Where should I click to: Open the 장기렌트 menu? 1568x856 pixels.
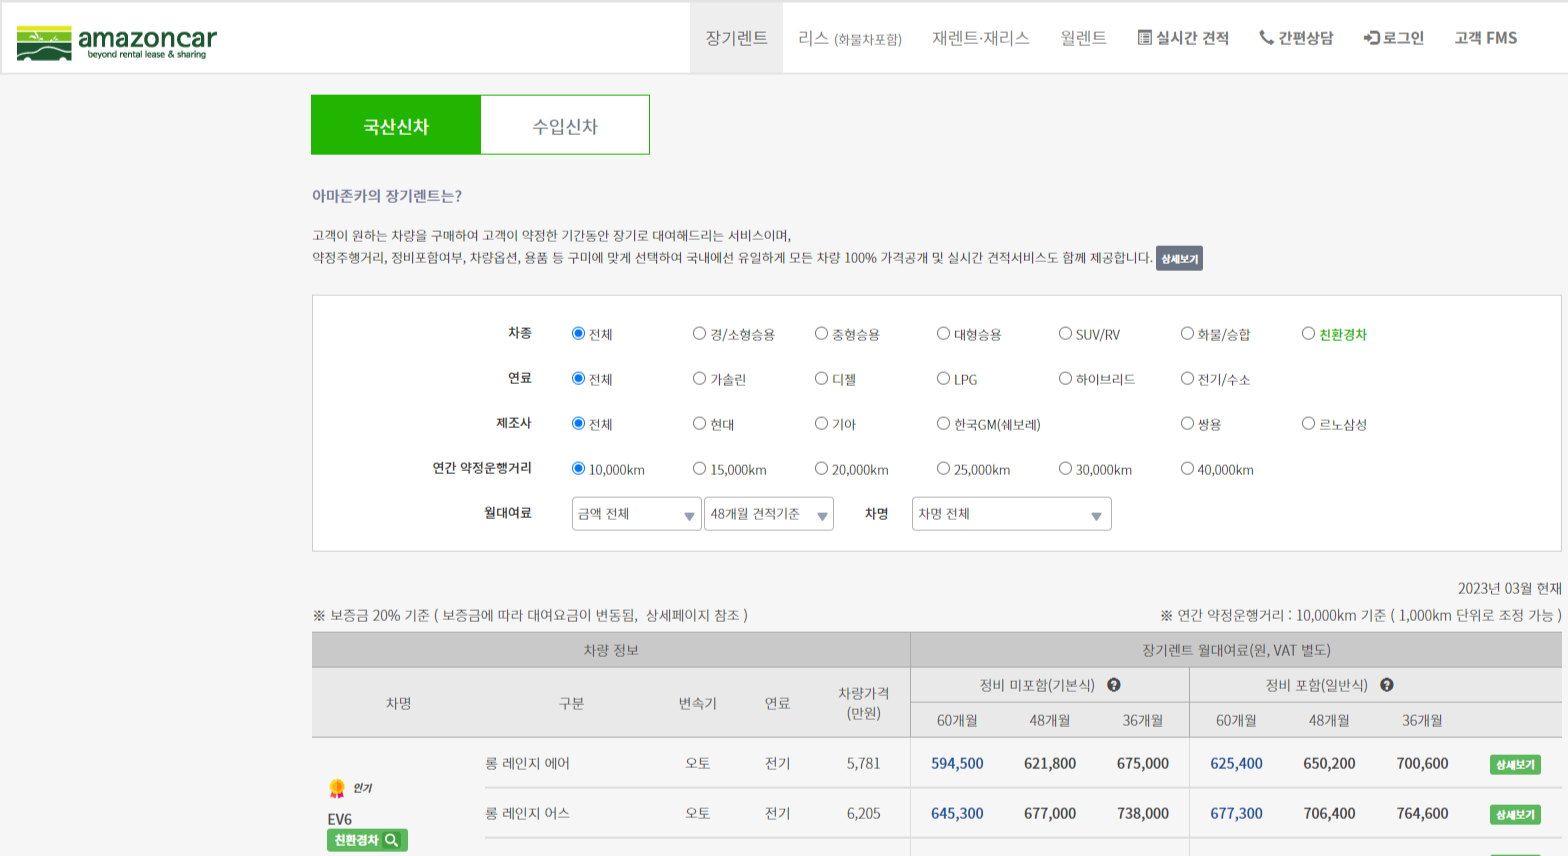[737, 38]
